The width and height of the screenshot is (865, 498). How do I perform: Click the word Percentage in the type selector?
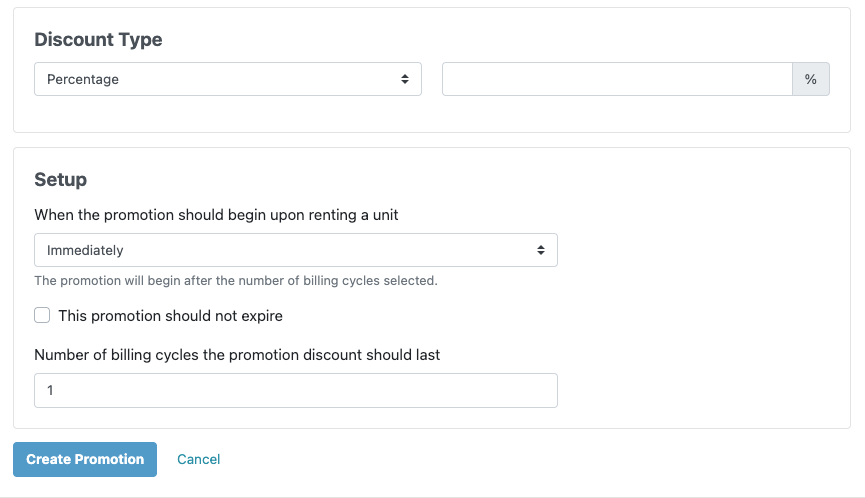(x=83, y=80)
